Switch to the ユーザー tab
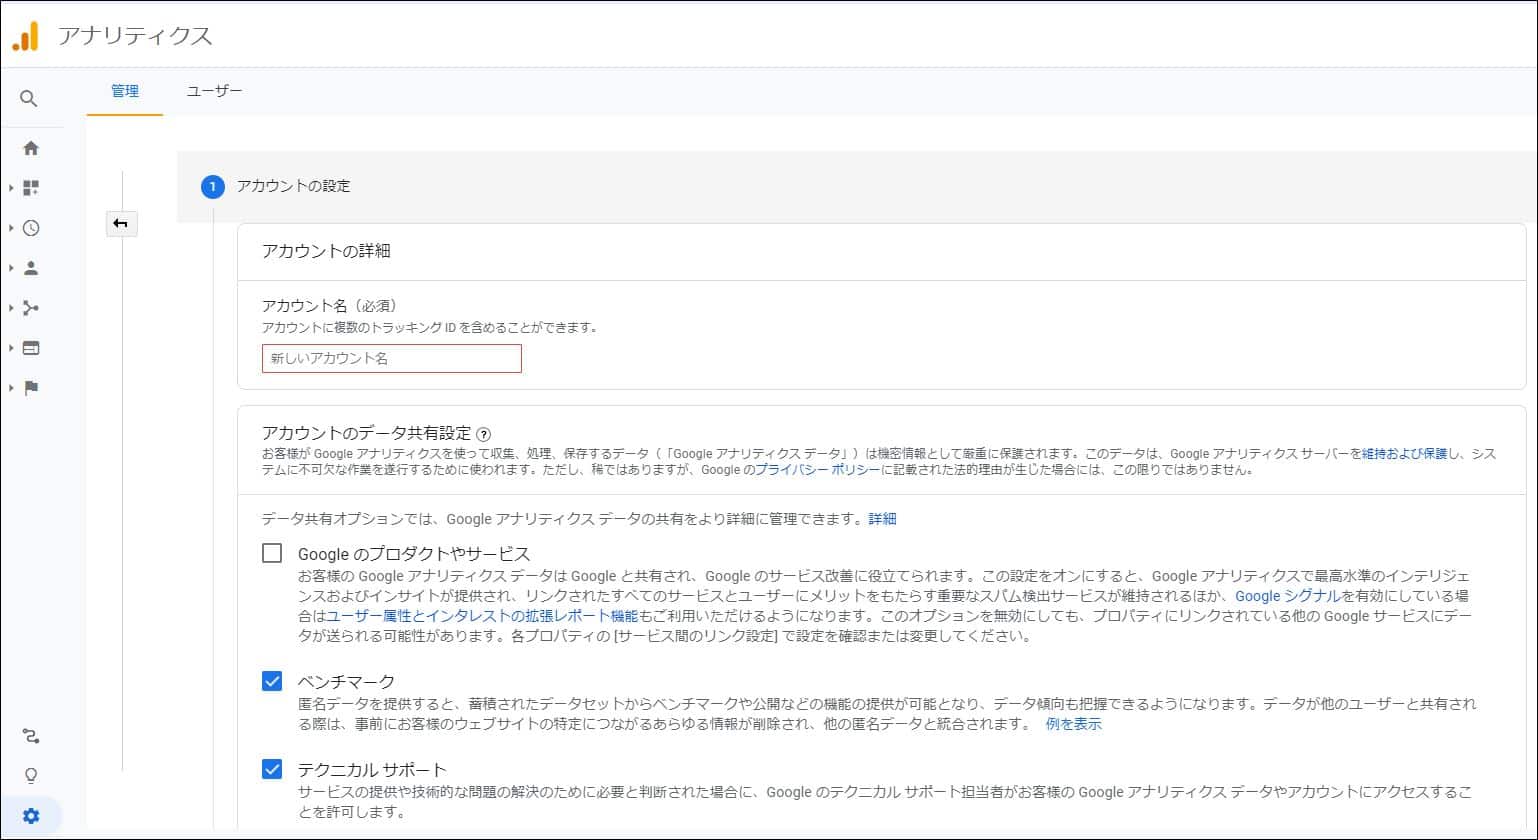1538x840 pixels. click(x=214, y=91)
